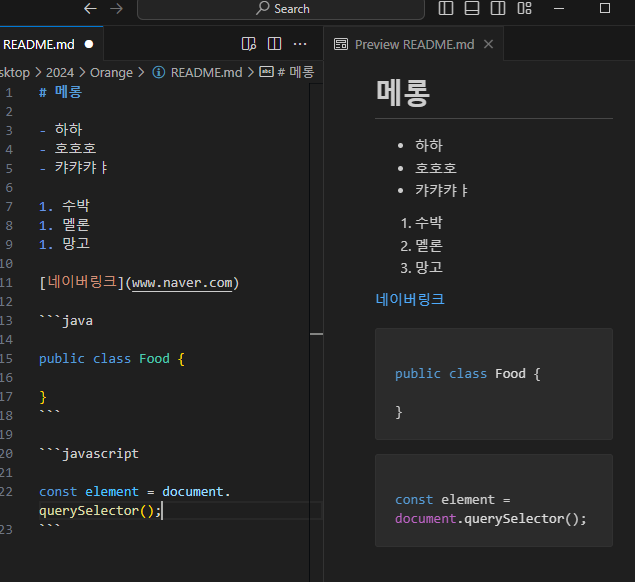Viewport: 635px width, 582px height.
Task: Click the 하하 bullet in the preview
Action: (429, 145)
